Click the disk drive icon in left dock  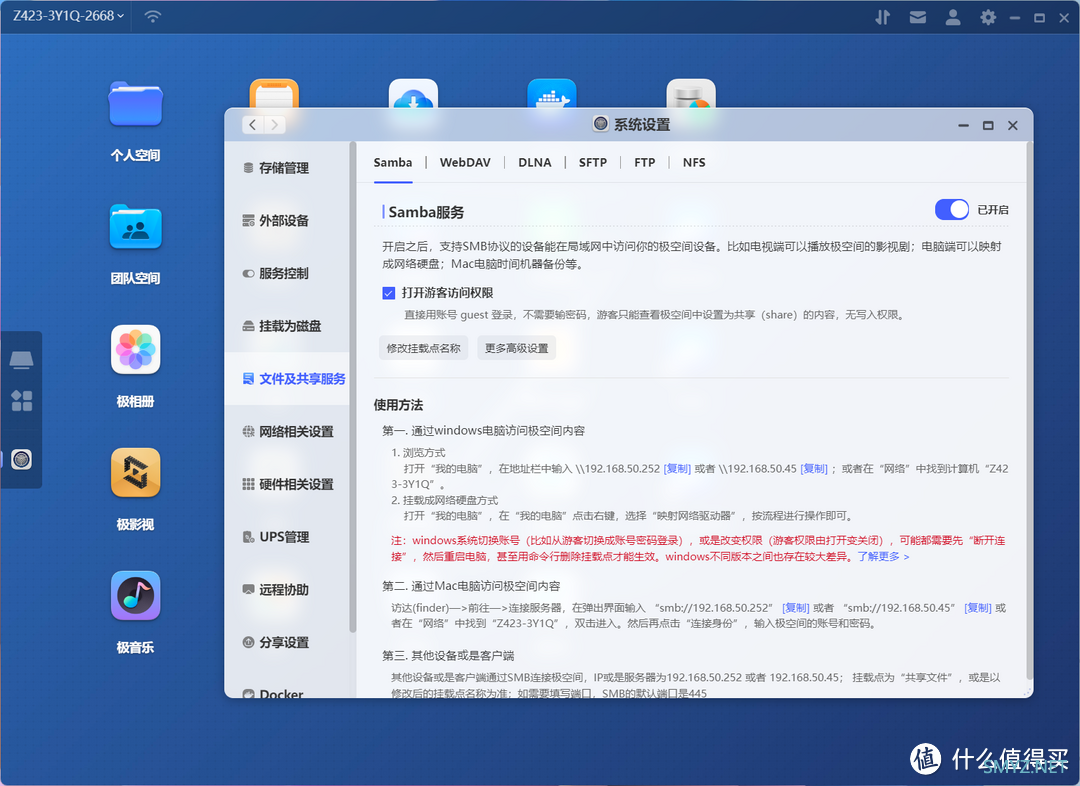coord(21,360)
